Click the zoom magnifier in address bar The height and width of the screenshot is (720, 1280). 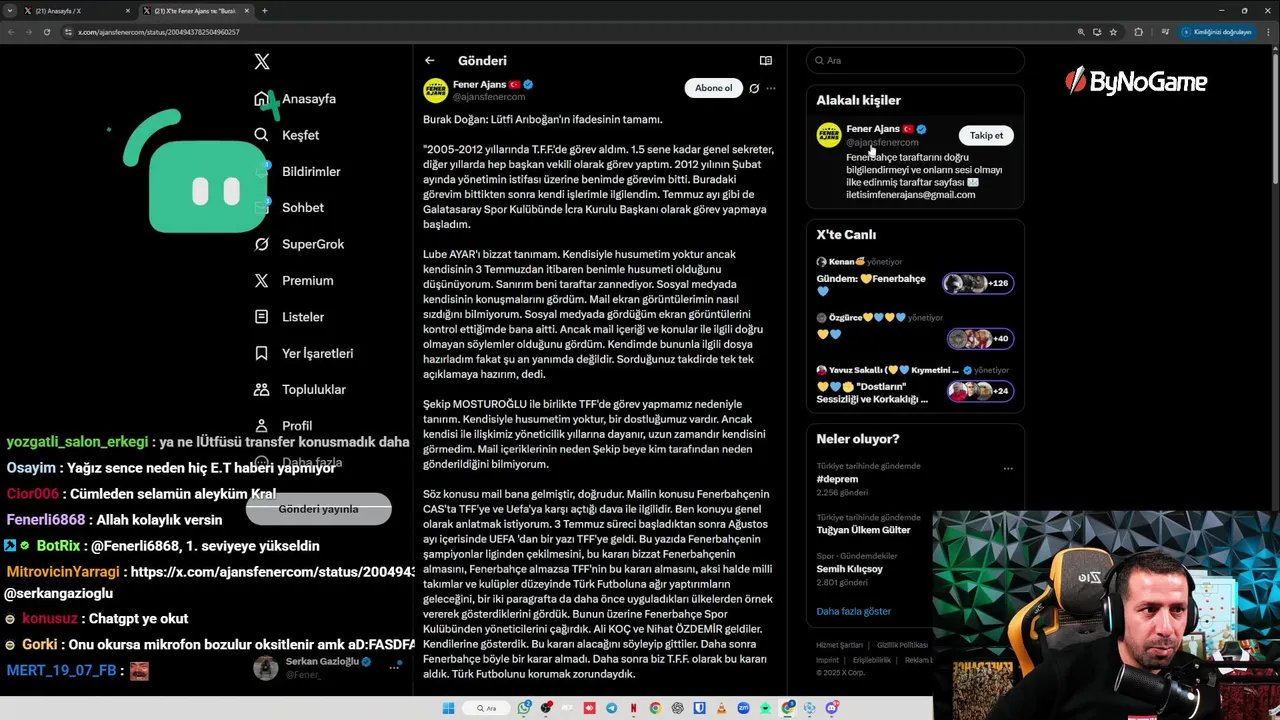(1081, 32)
